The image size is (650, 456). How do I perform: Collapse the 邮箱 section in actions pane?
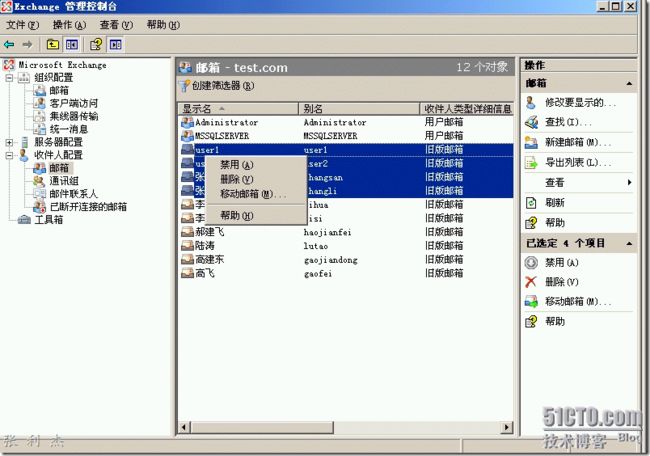pyautogui.click(x=629, y=83)
